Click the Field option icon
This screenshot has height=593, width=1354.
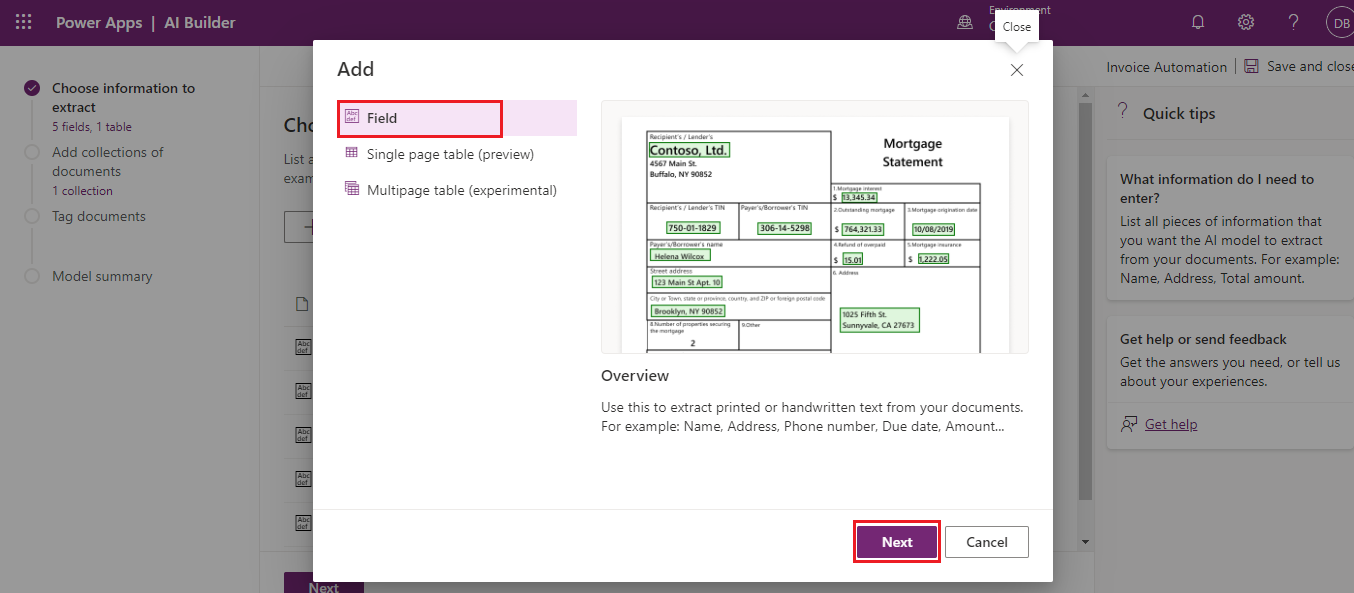point(351,117)
